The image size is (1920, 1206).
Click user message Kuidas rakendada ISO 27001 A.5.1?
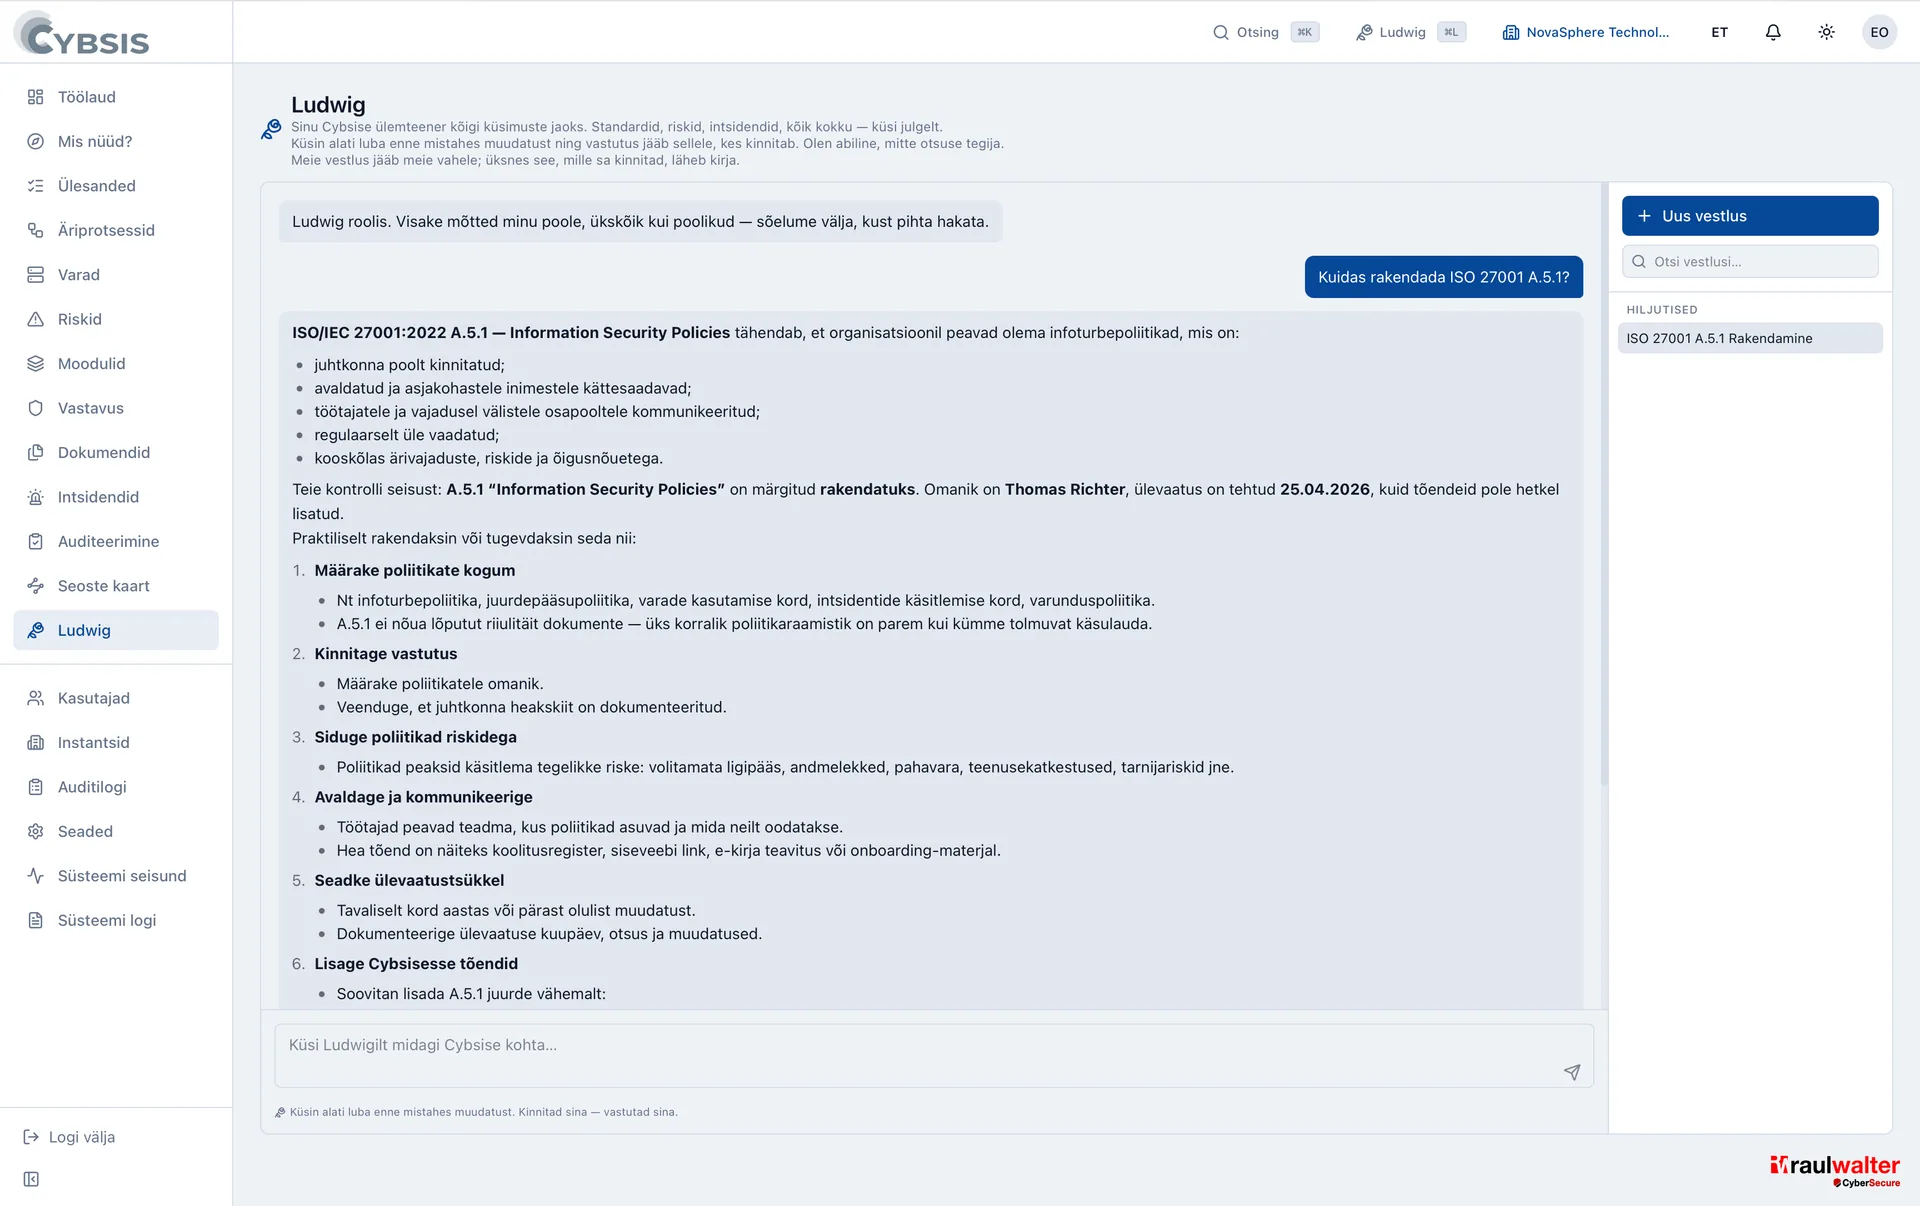[1444, 277]
